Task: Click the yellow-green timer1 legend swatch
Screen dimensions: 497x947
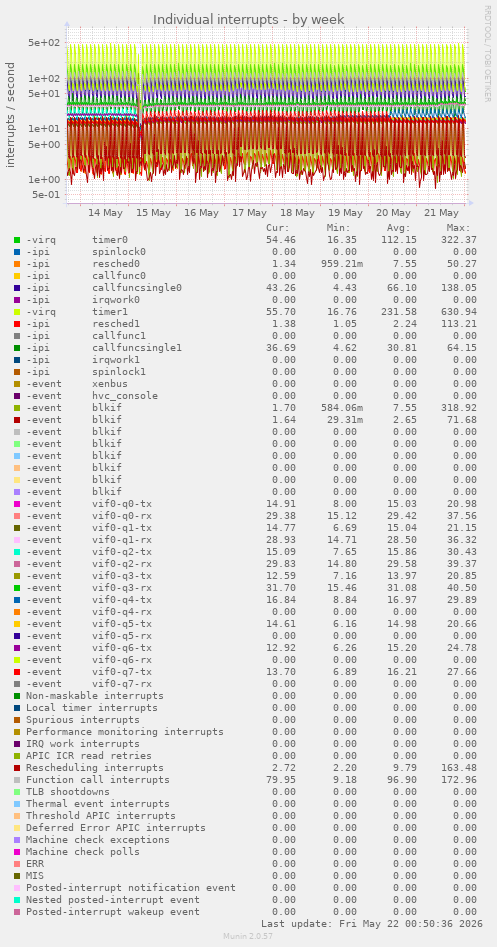Action: [x=17, y=312]
